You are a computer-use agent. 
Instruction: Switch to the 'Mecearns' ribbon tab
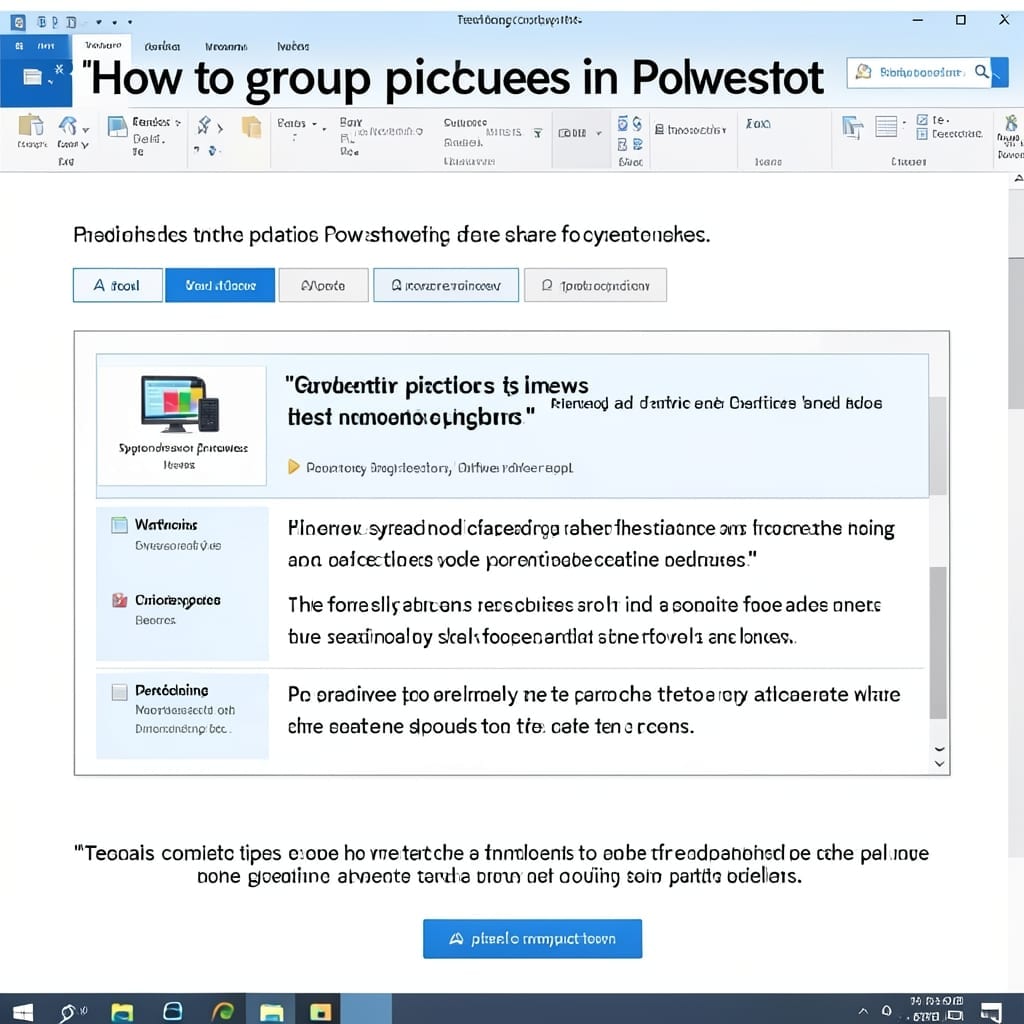(x=226, y=46)
